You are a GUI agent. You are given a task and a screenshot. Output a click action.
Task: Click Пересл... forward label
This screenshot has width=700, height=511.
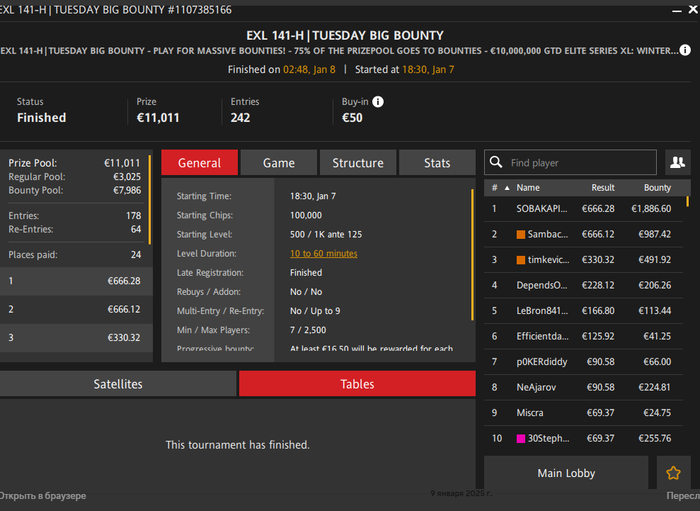point(683,496)
